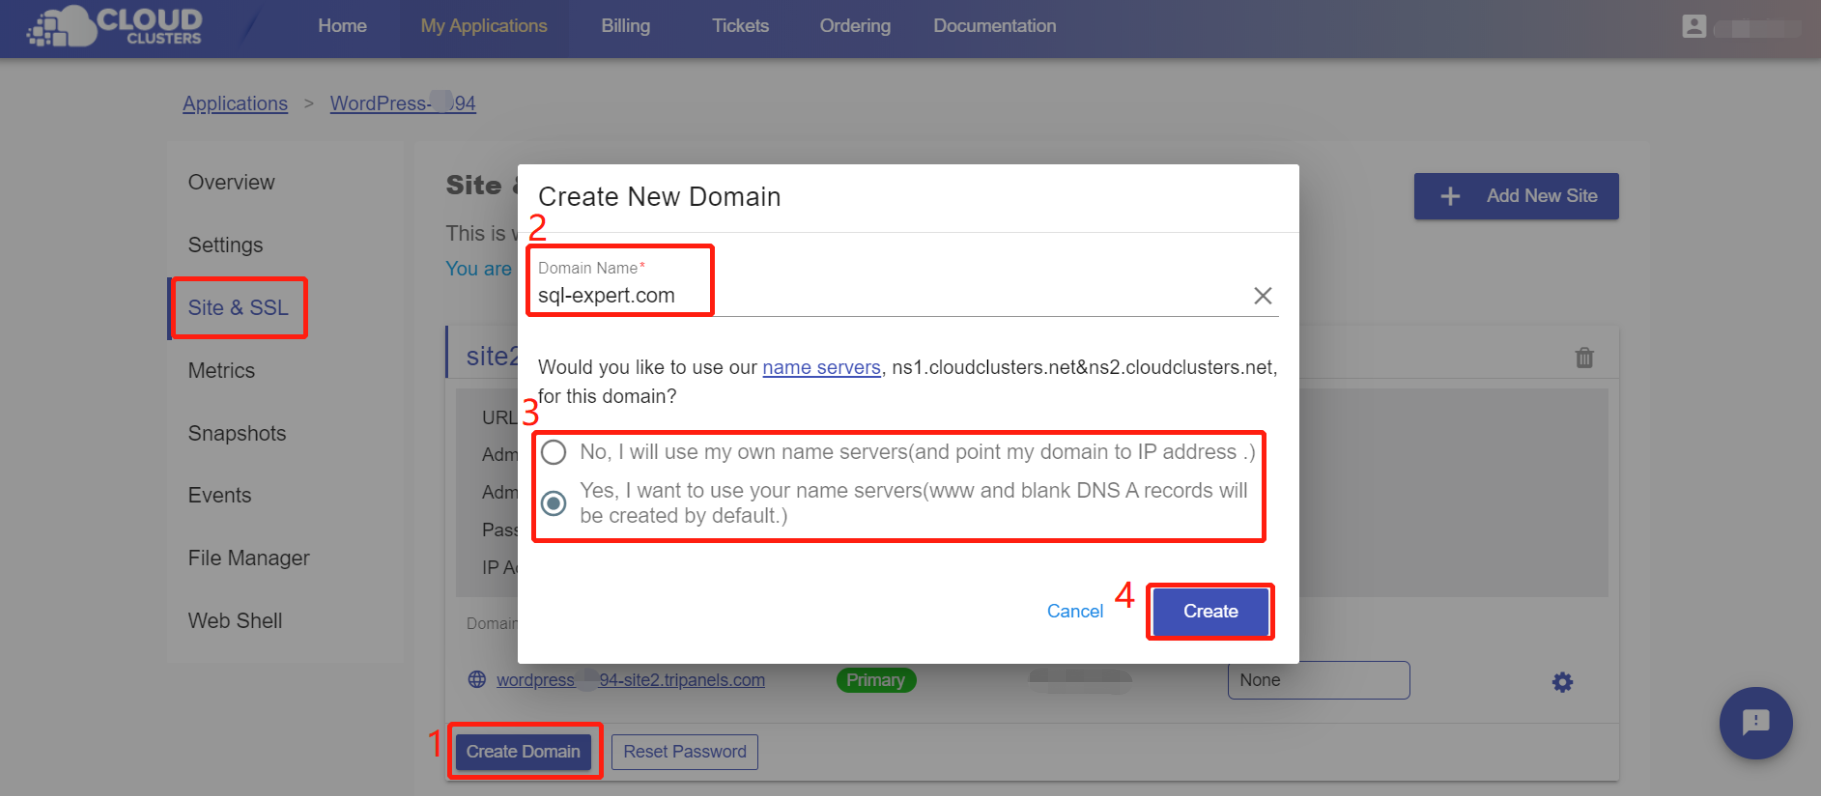Viewport: 1821px width, 796px height.
Task: Click the Reset Password button
Action: pos(685,752)
